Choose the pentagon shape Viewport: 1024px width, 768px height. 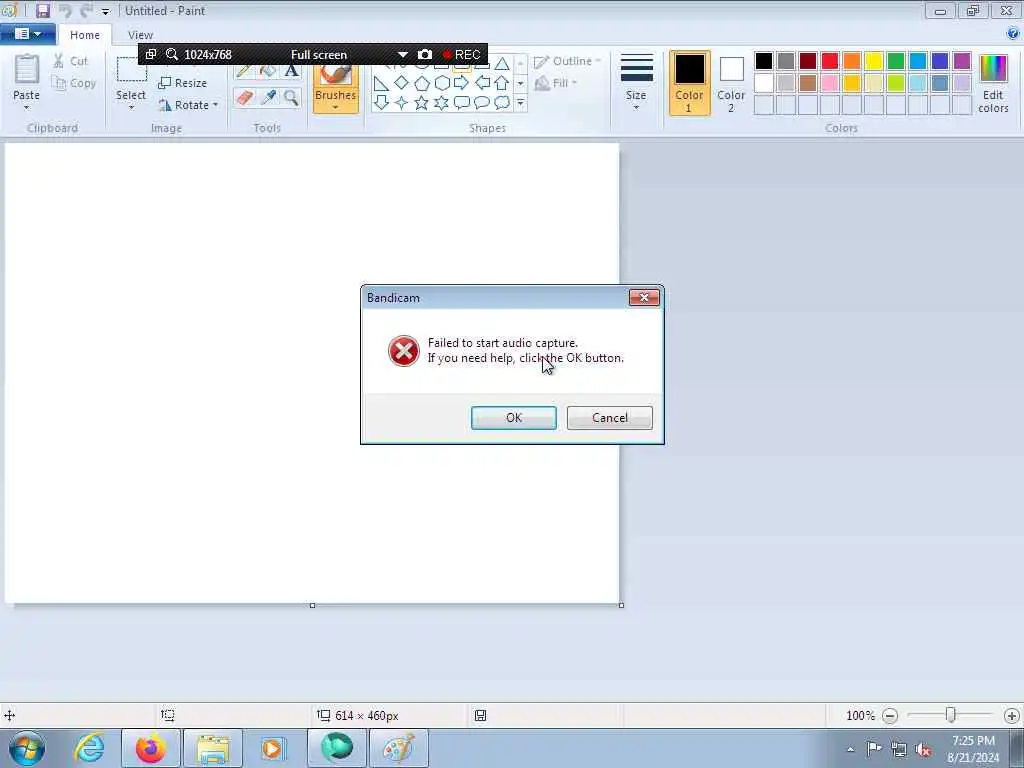click(x=422, y=83)
